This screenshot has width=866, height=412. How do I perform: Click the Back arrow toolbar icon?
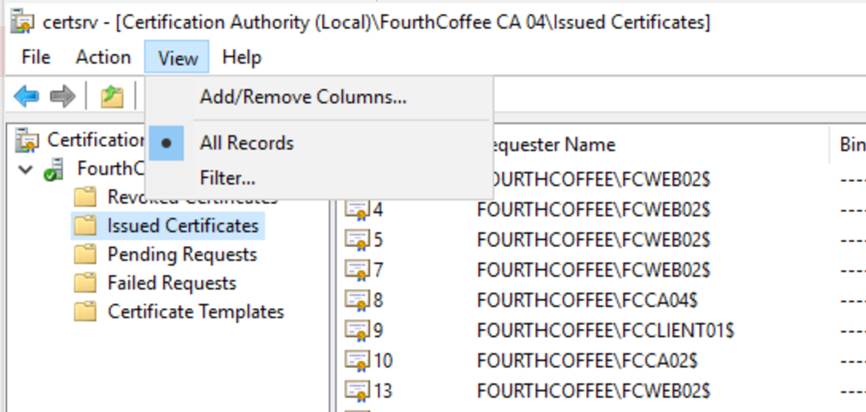(26, 96)
